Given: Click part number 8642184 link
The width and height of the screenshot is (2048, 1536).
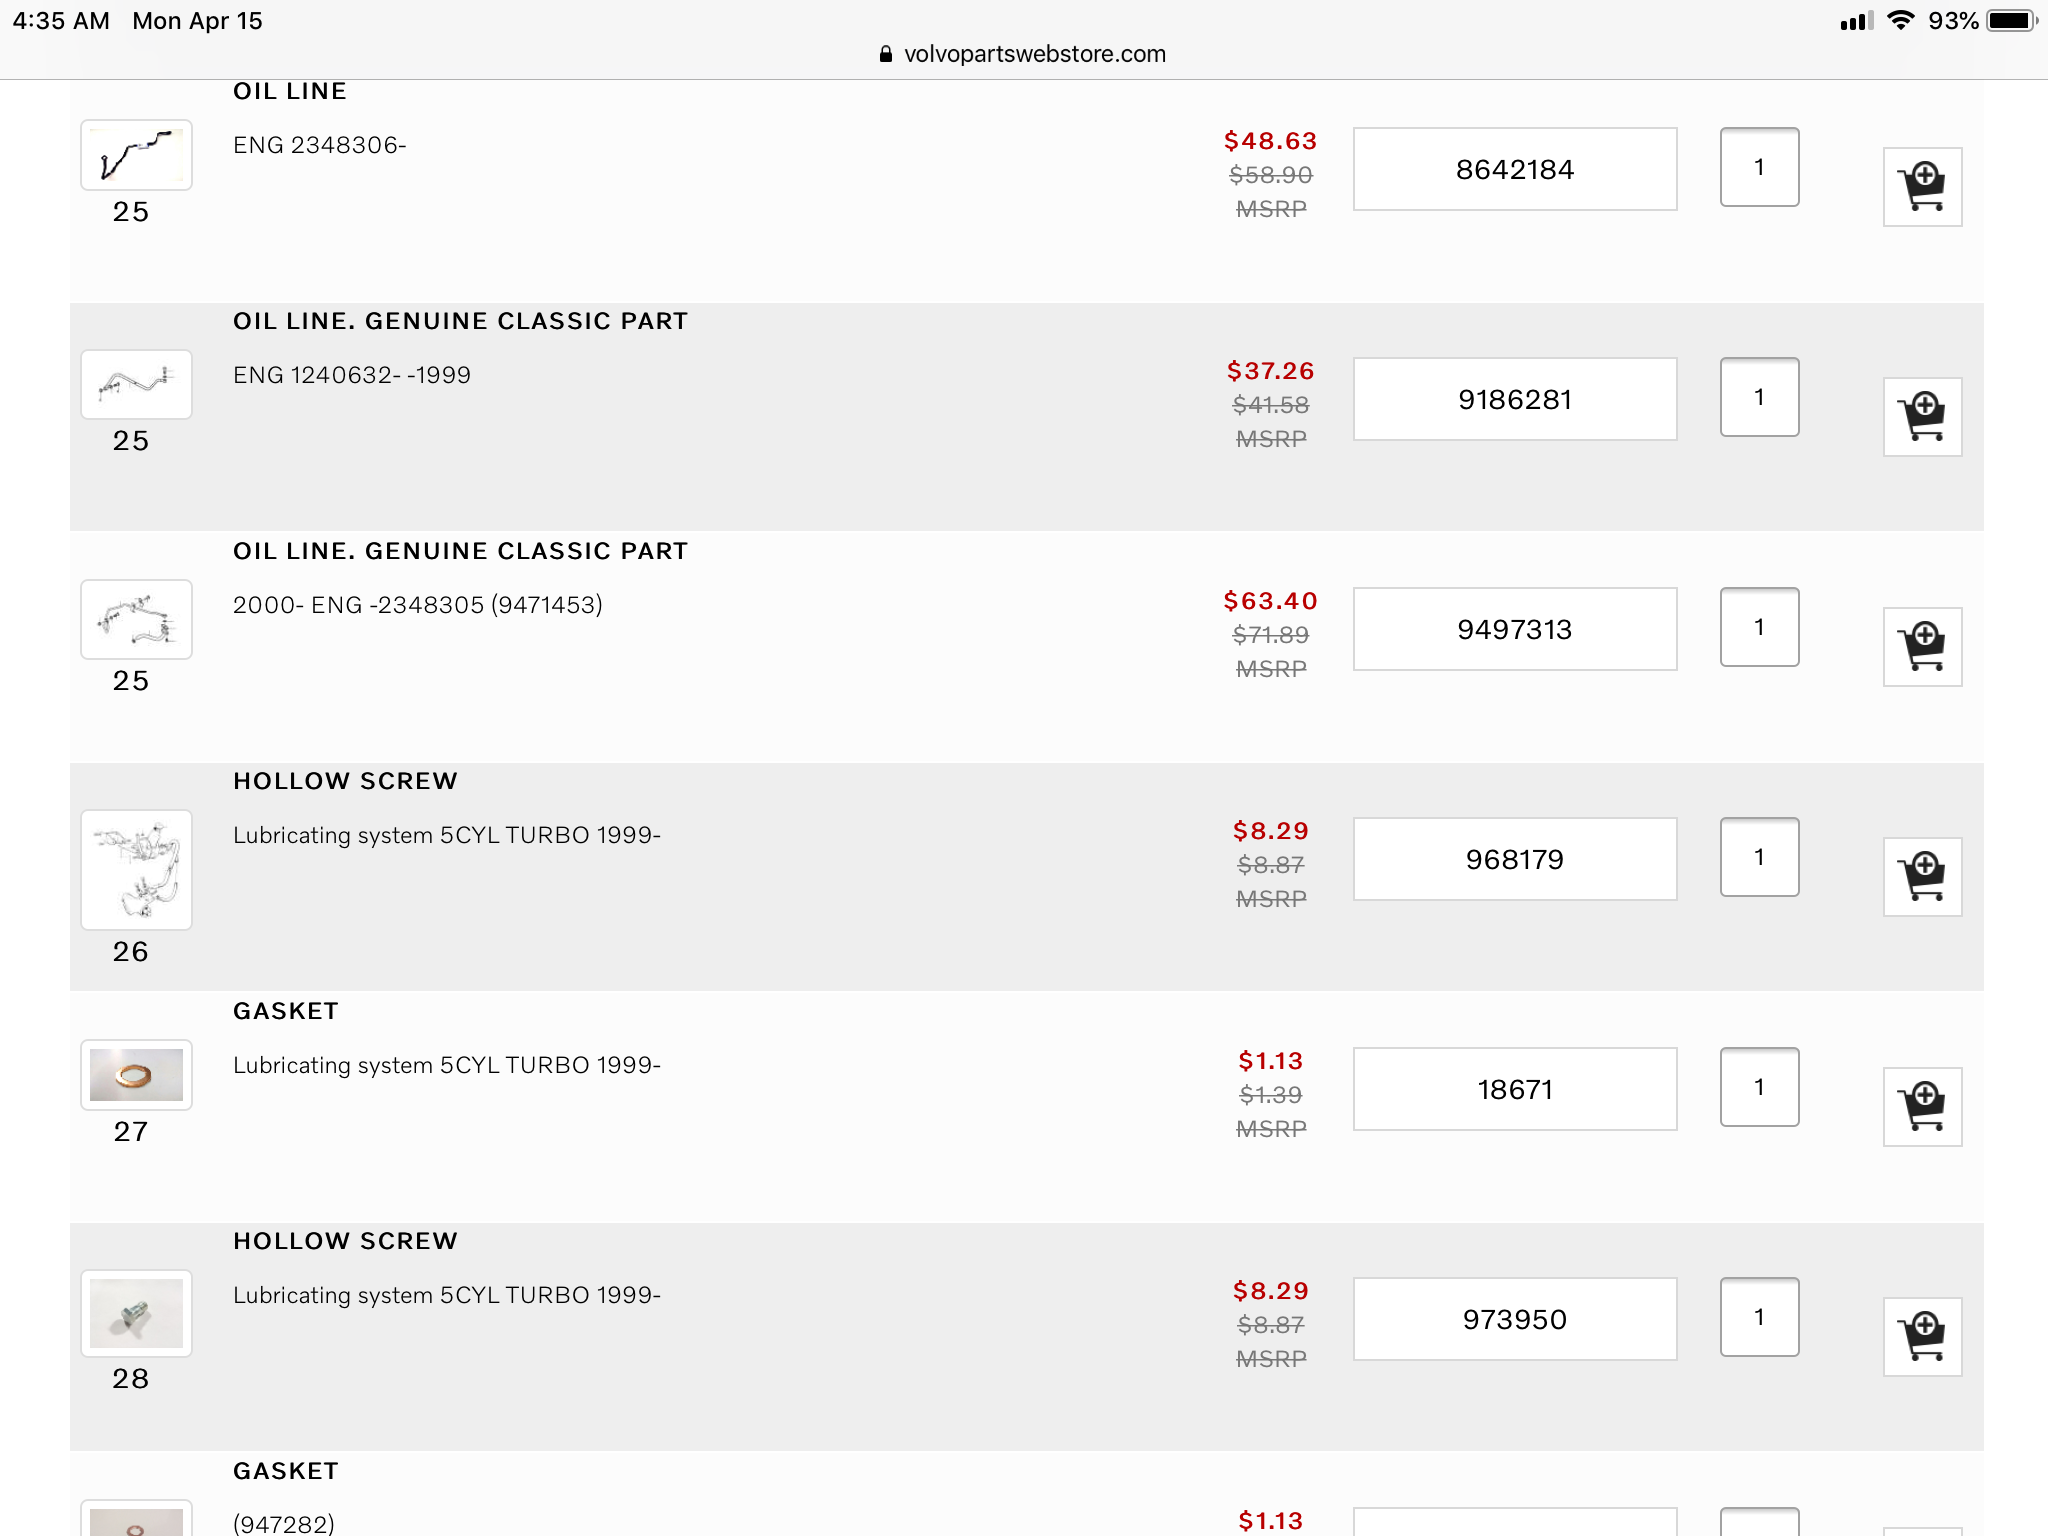Looking at the screenshot, I should click(1514, 170).
